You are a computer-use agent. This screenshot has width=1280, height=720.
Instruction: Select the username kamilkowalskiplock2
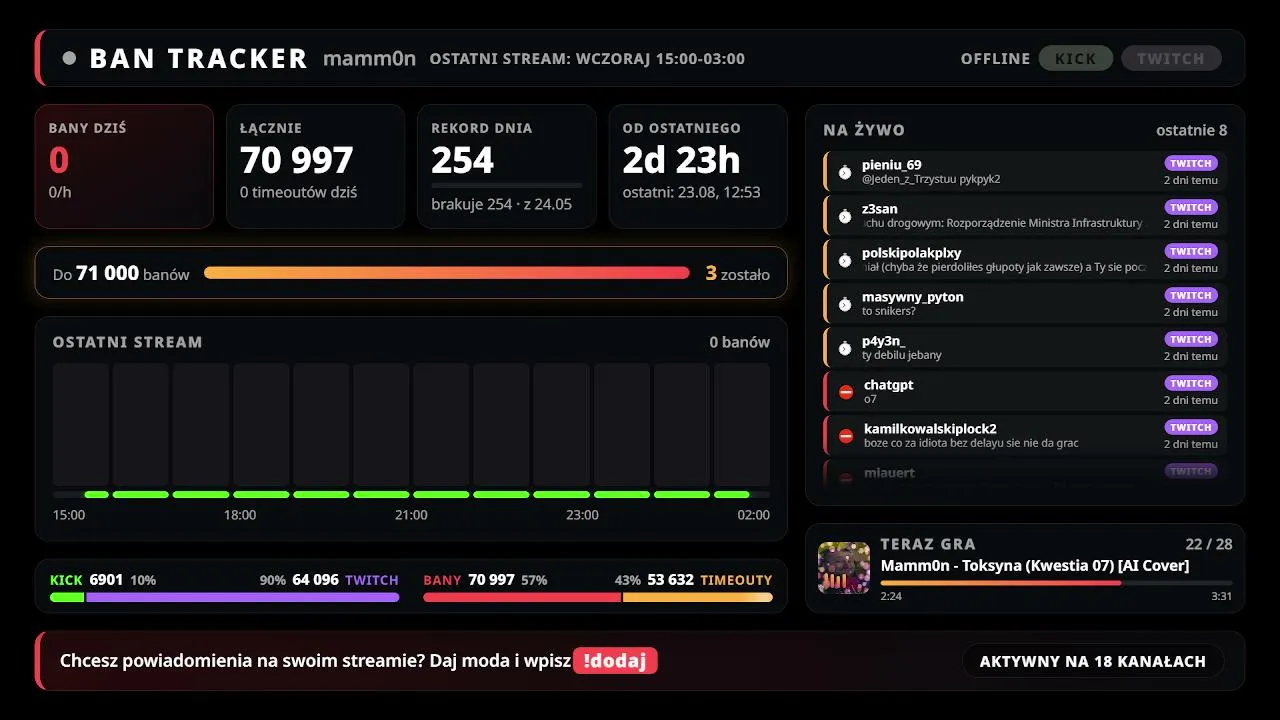(930, 429)
